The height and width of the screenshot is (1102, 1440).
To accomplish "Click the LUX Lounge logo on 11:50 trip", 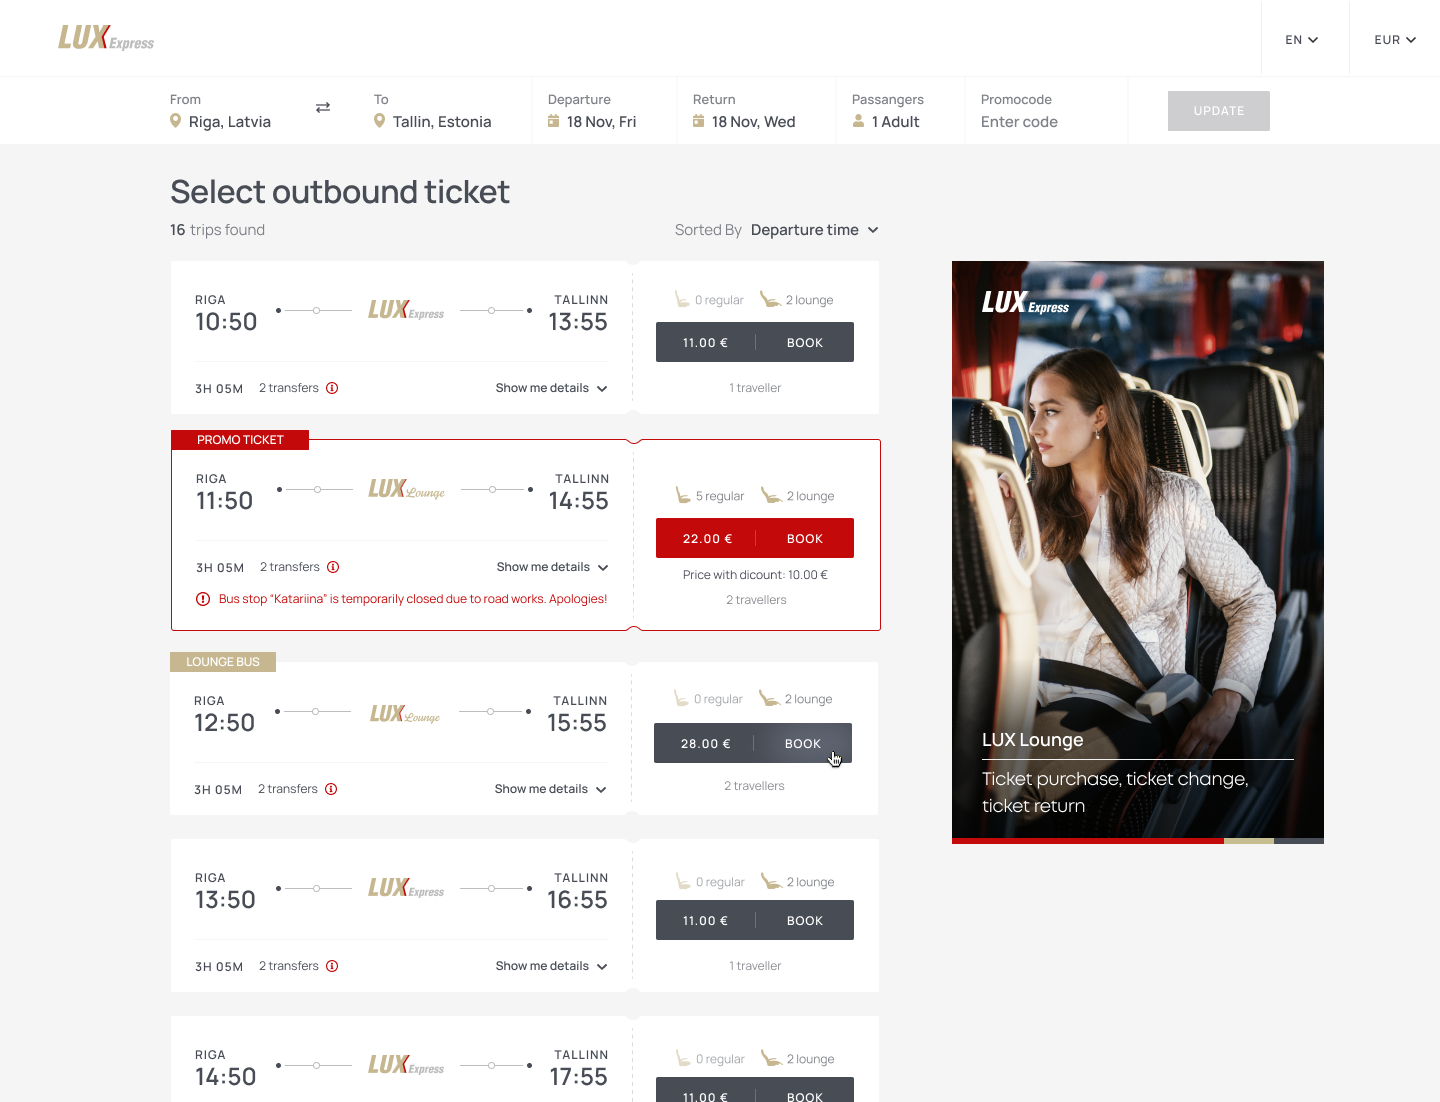I will point(406,489).
